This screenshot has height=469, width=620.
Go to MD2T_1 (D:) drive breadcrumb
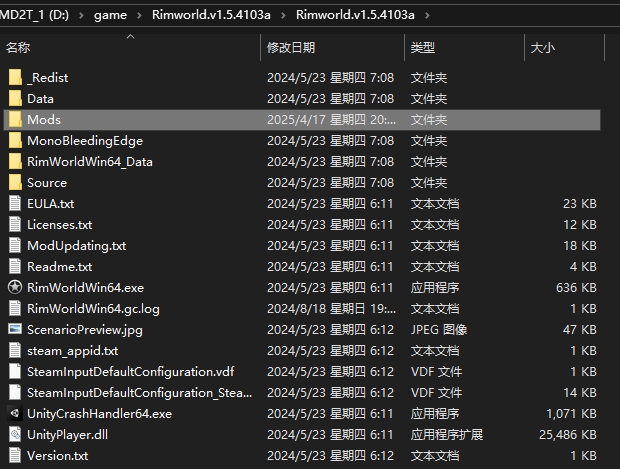34,15
